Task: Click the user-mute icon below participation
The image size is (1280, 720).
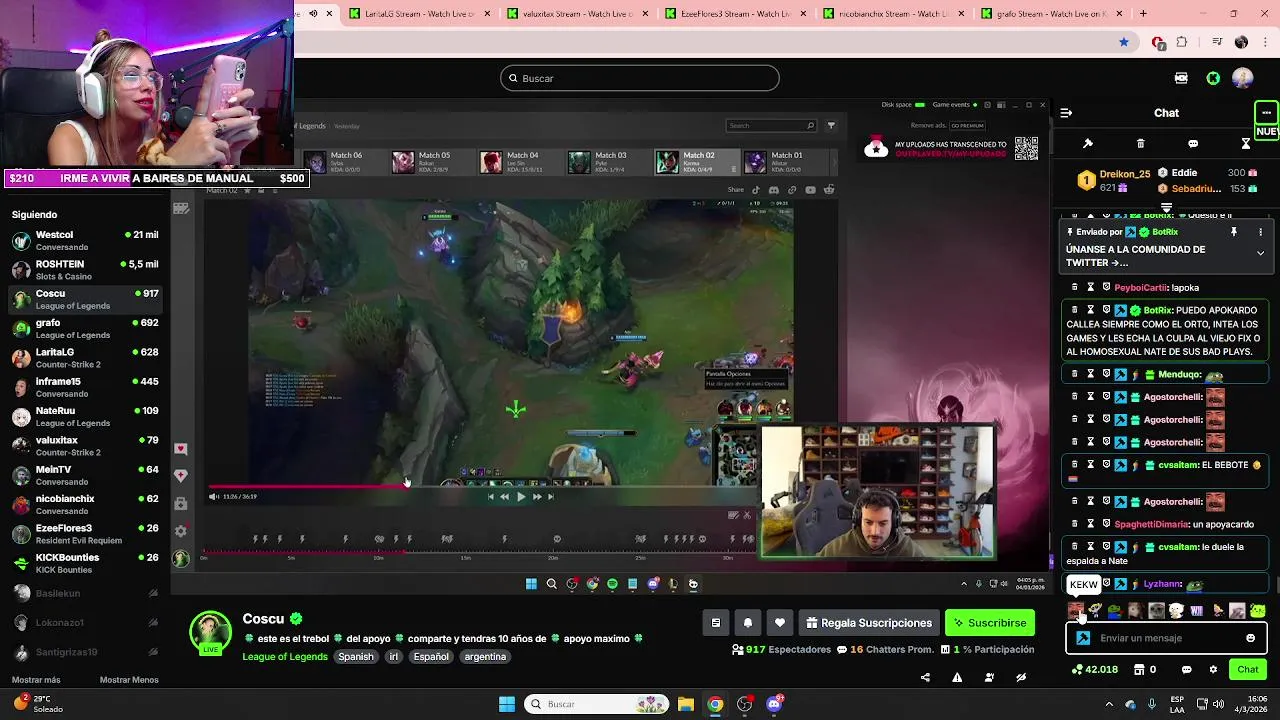Action: (989, 677)
